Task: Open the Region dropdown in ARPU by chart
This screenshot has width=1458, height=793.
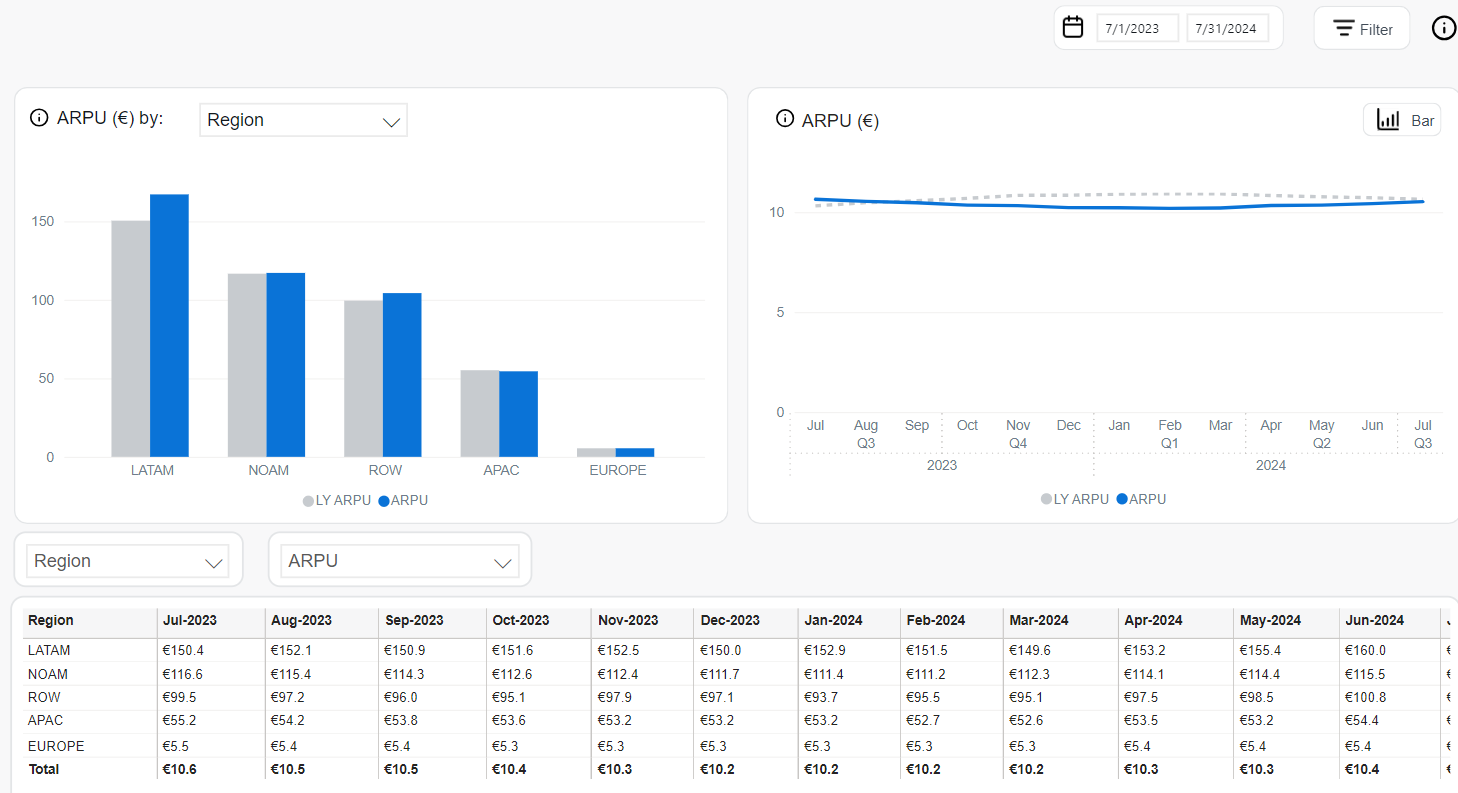Action: click(x=303, y=120)
